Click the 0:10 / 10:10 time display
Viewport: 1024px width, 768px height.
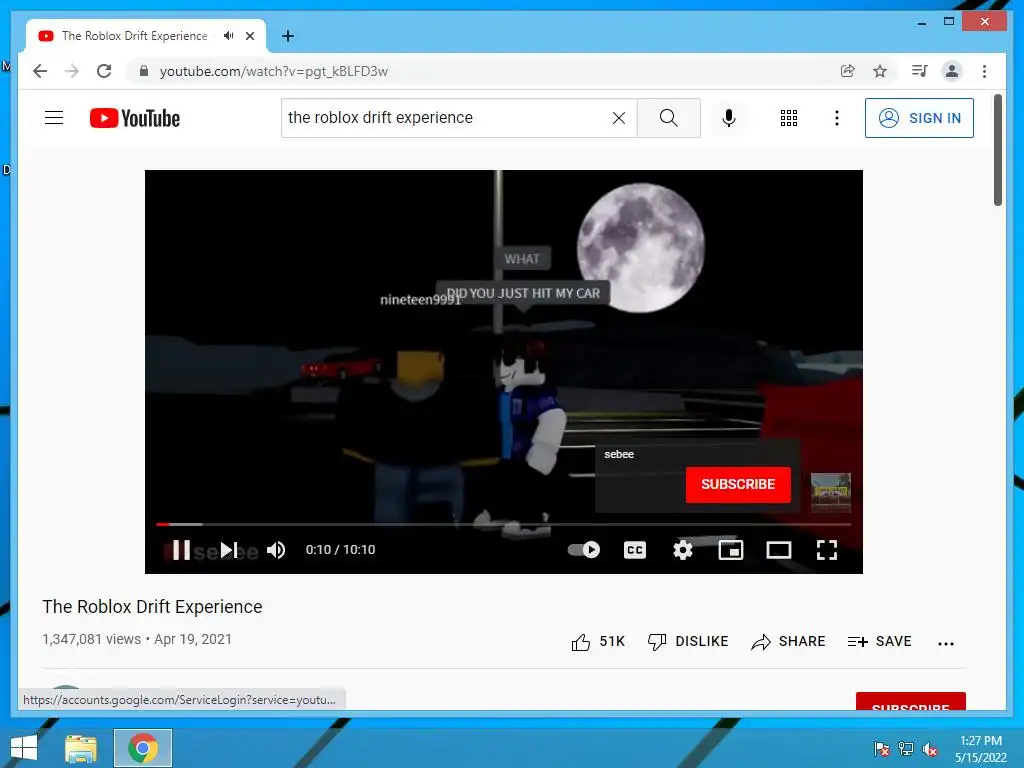[x=340, y=550]
